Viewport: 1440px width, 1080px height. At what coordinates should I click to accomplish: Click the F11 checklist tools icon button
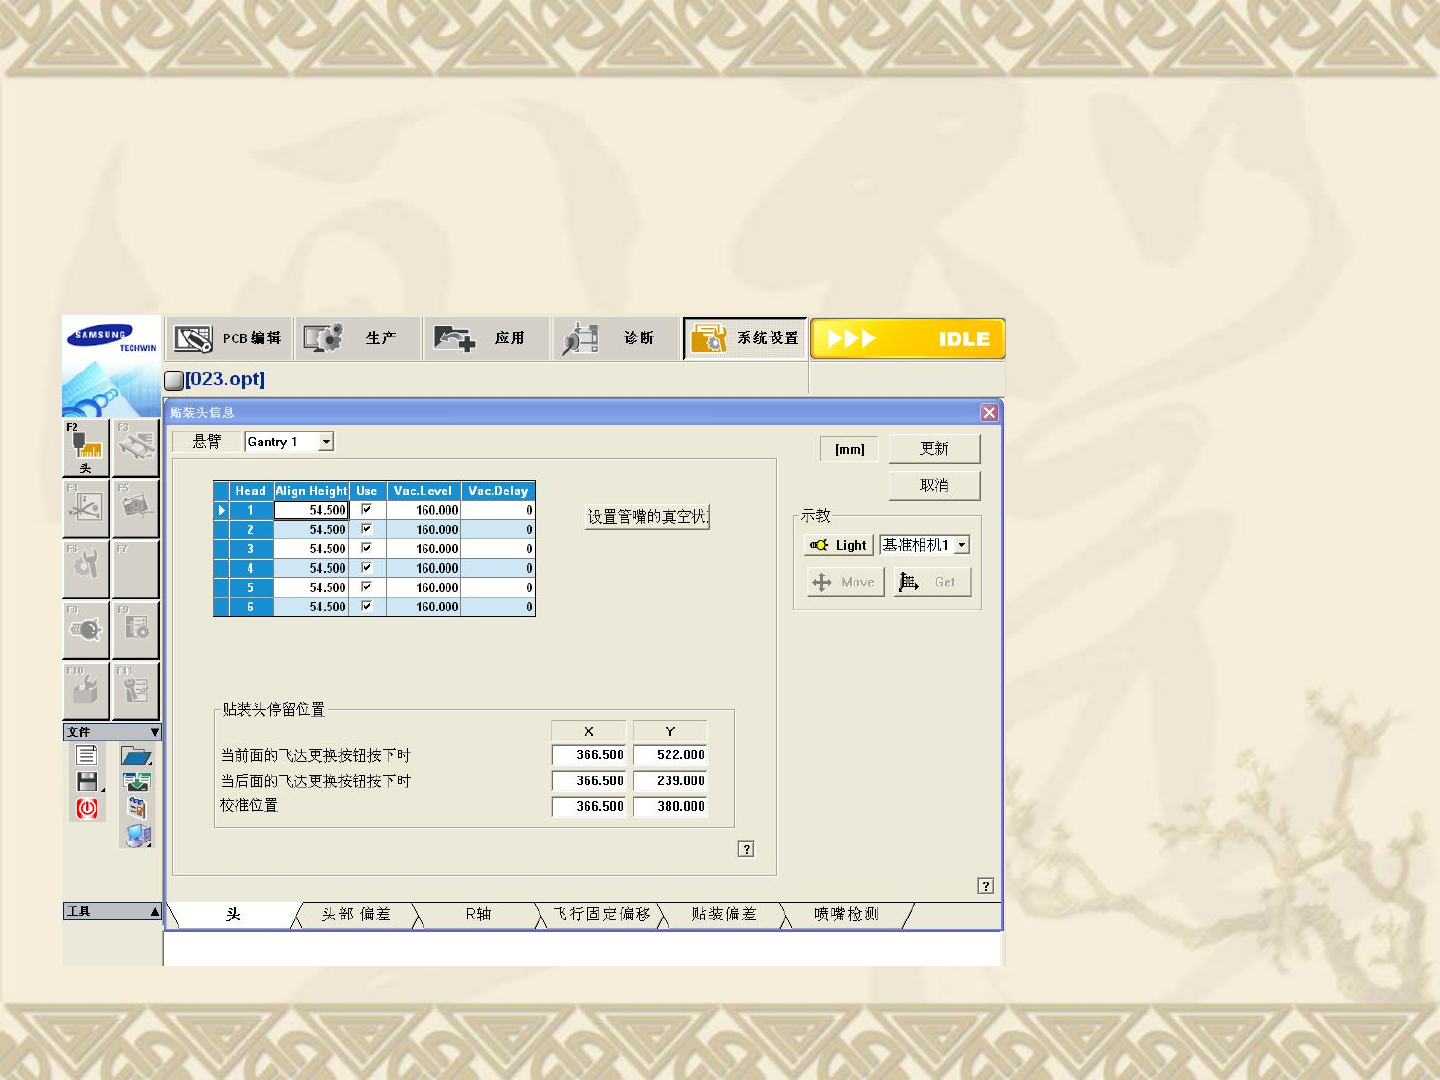pos(136,691)
